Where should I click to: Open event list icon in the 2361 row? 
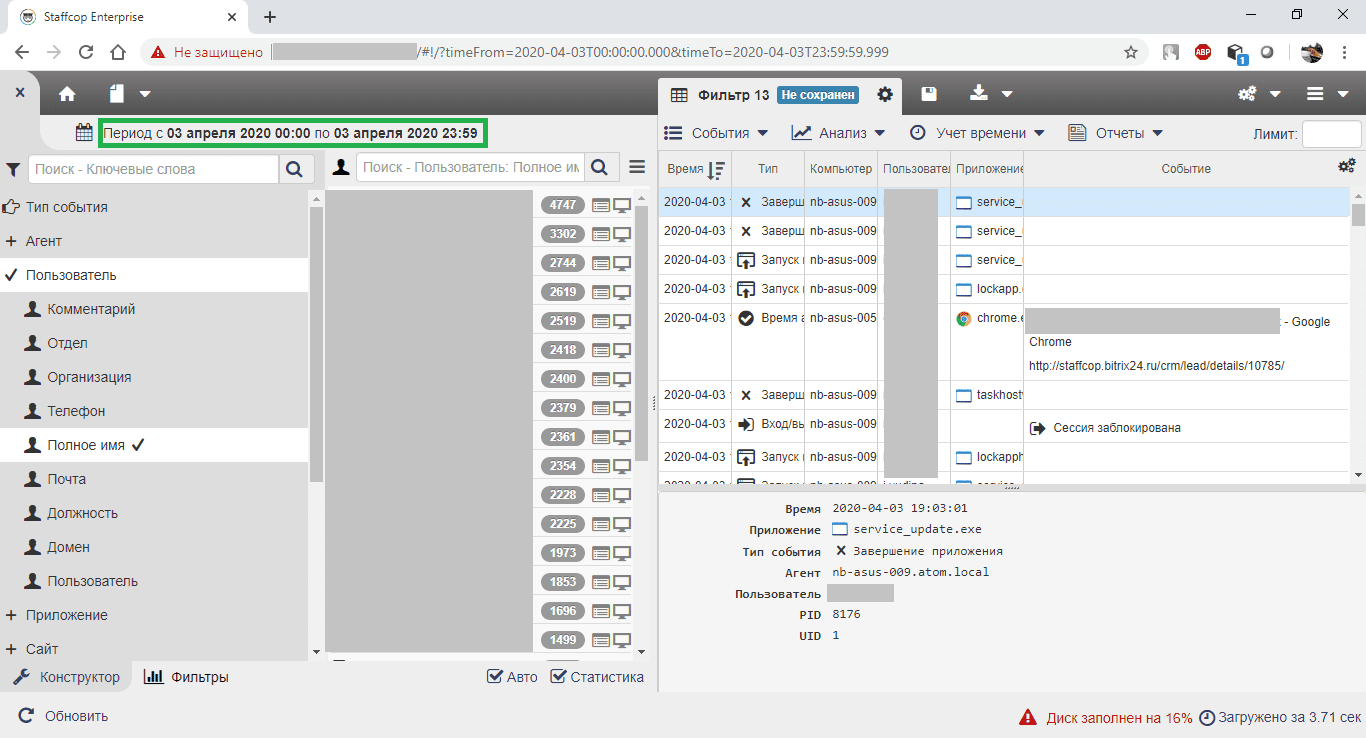click(x=601, y=437)
